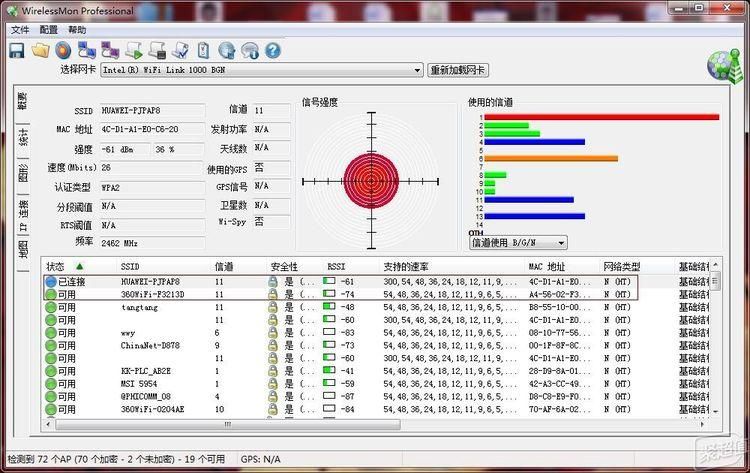The image size is (750, 473).
Task: Click the orange channel 6 usage bar
Action: pyautogui.click(x=551, y=158)
